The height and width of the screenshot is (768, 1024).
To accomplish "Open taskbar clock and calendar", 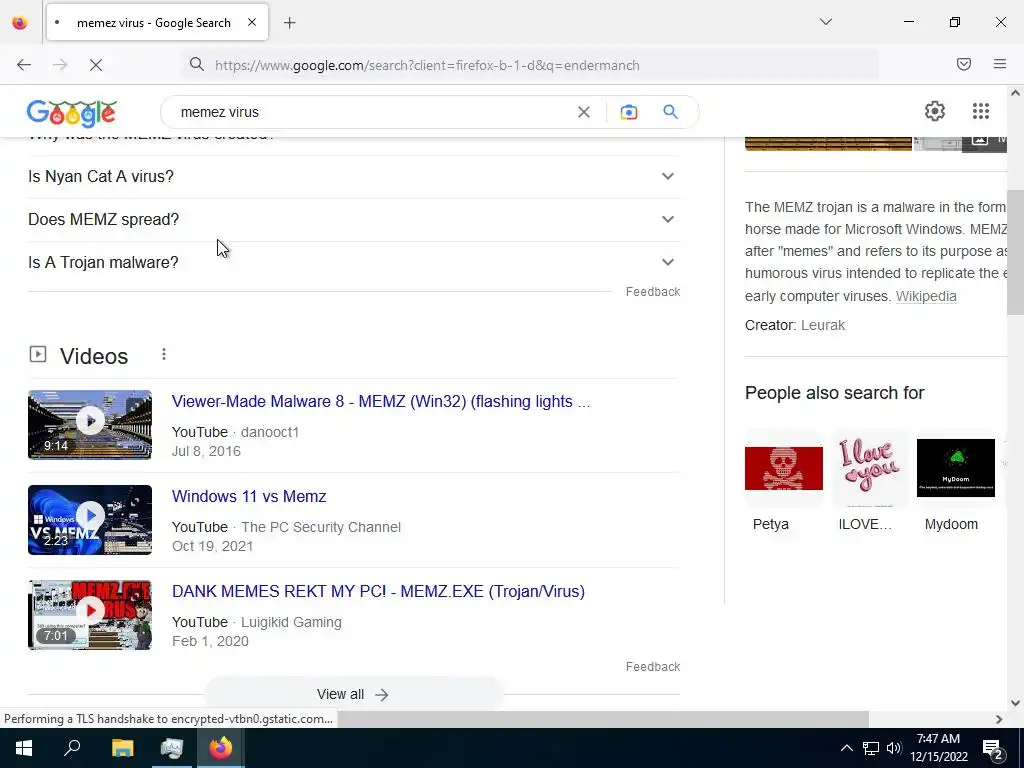I will 938,748.
